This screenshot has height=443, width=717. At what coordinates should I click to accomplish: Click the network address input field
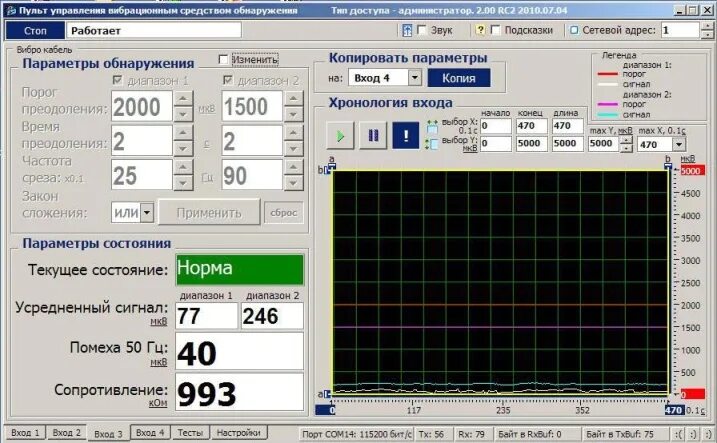(x=680, y=30)
